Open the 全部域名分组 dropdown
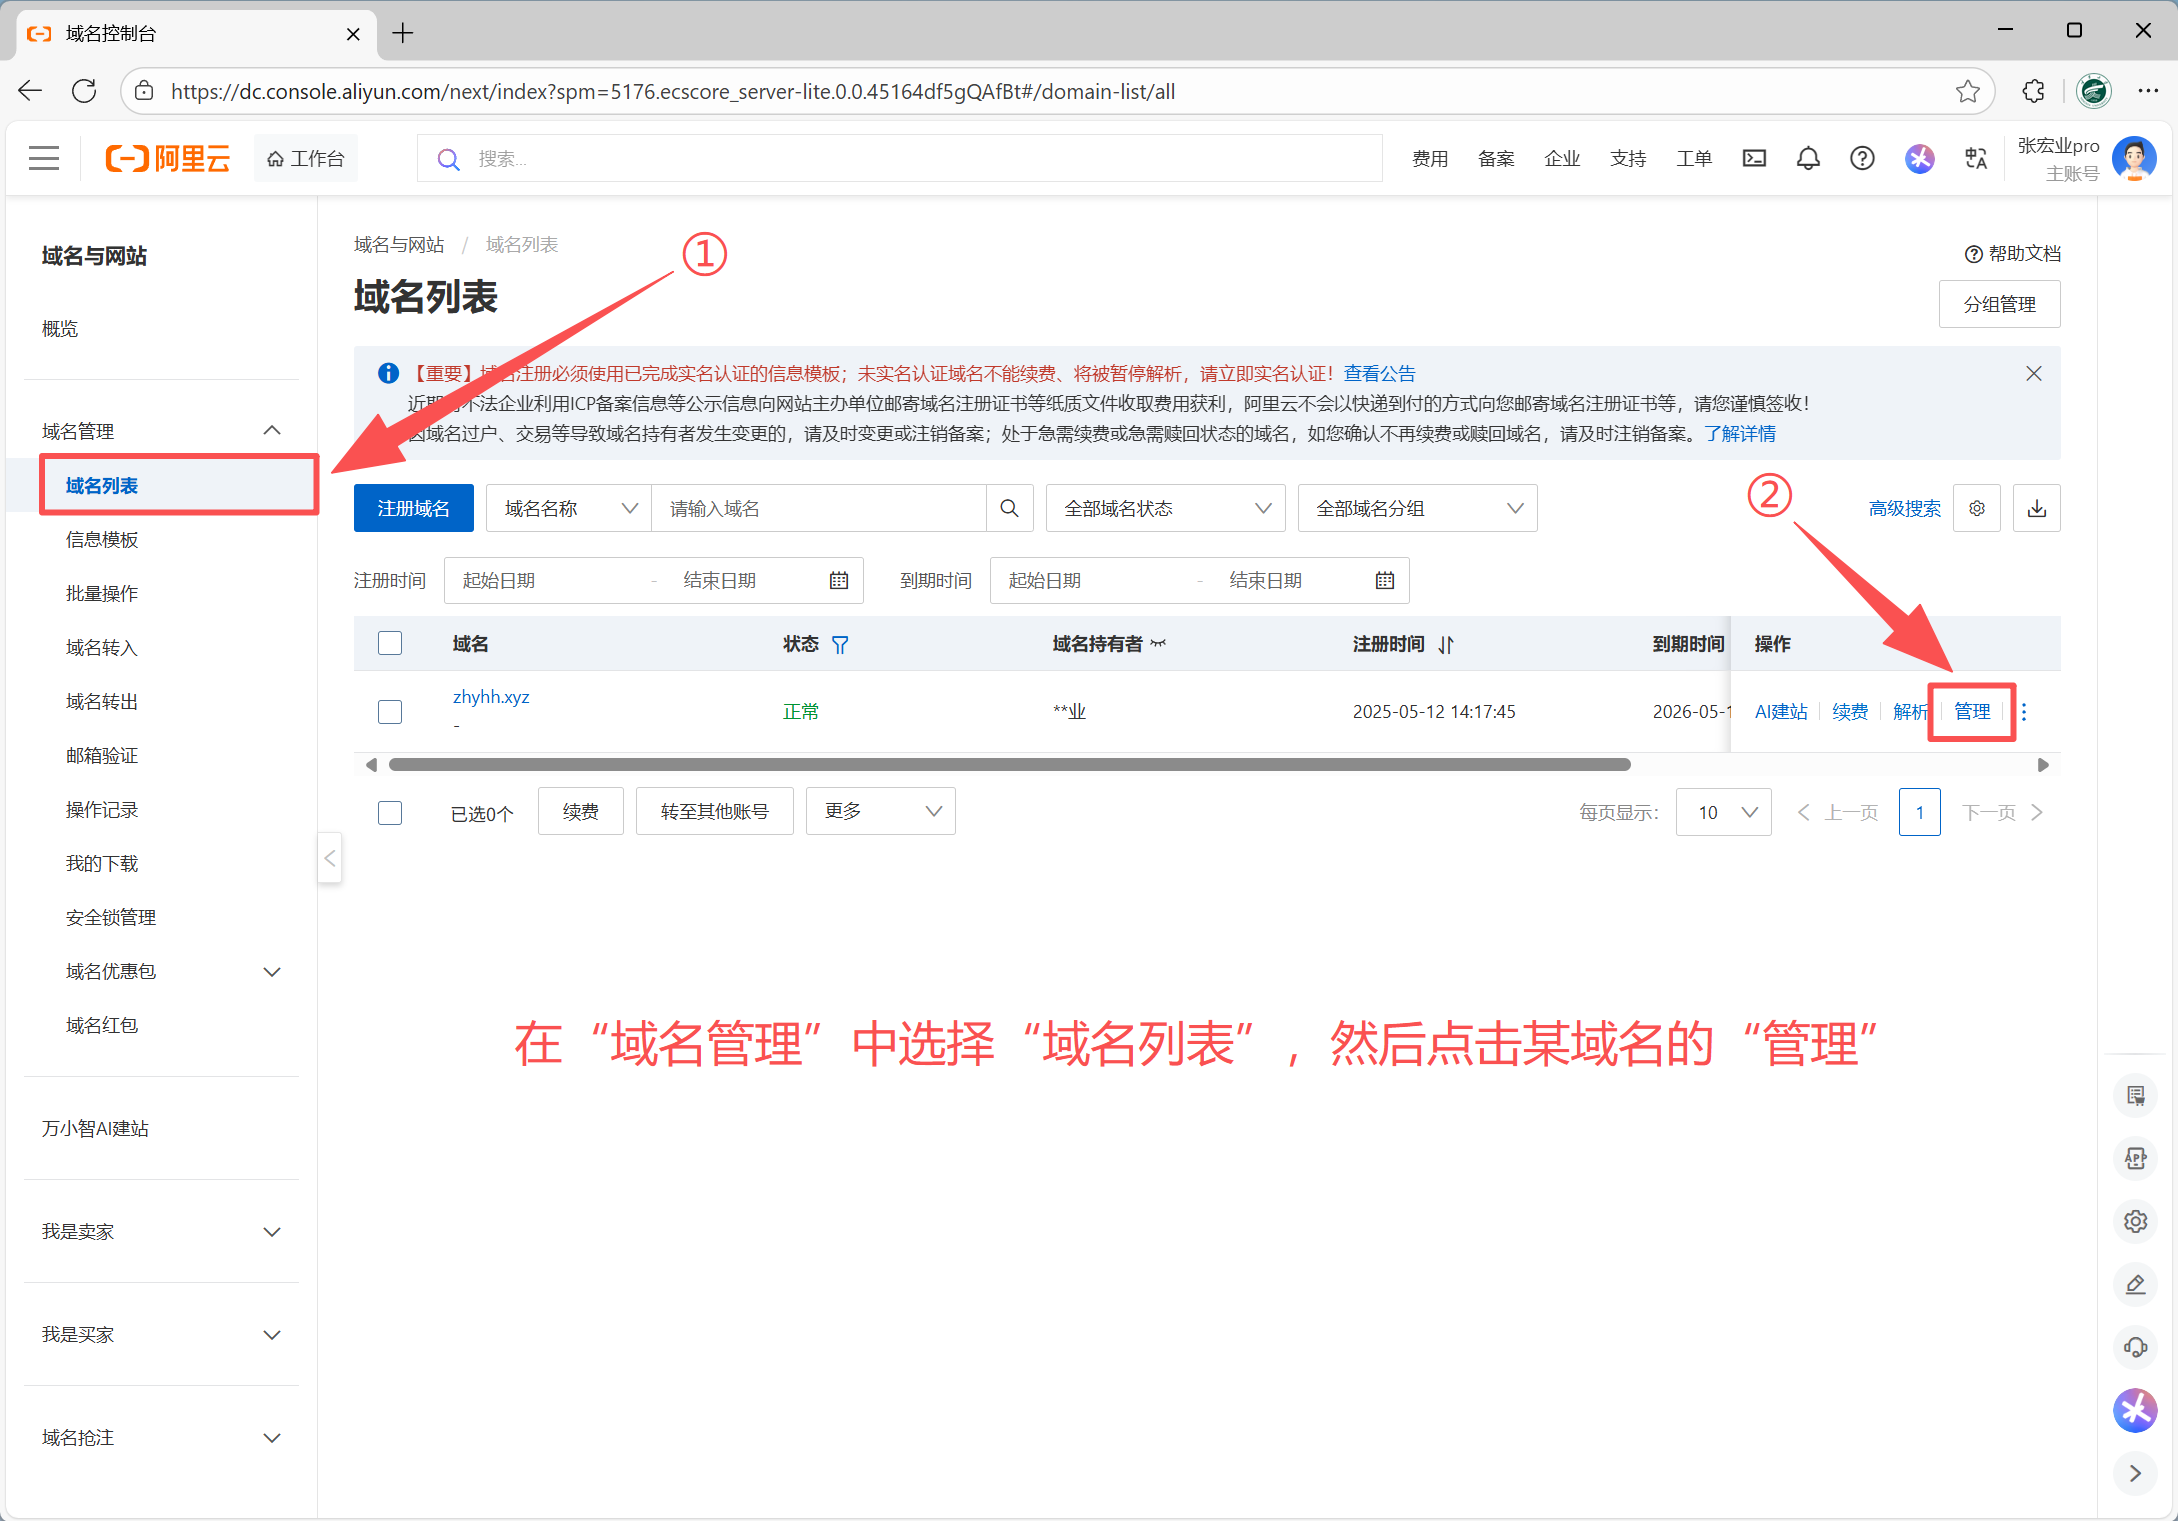Screen dimensions: 2178x1521 pyautogui.click(x=1417, y=508)
